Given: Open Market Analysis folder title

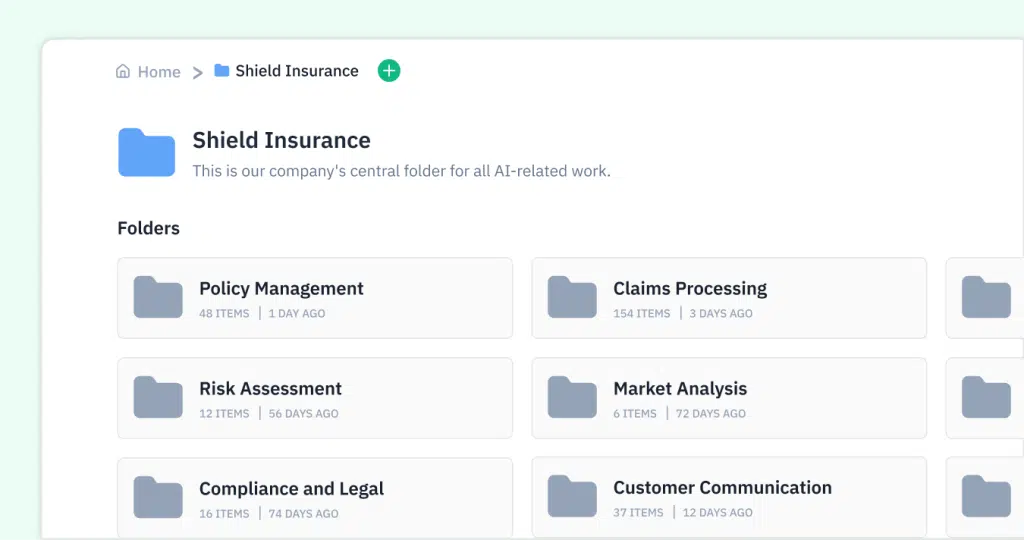Looking at the screenshot, I should coord(680,389).
